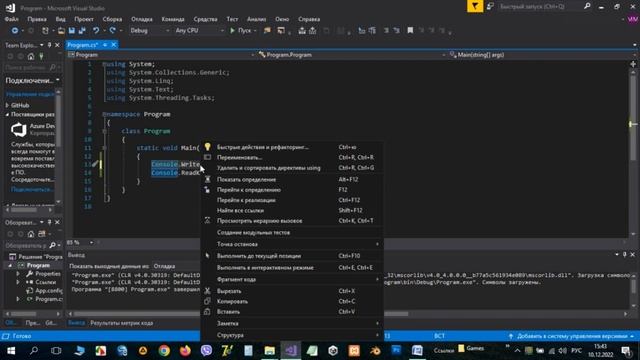Expand the Program.cs node in Solution Explorer
640x360 pixels.
pyautogui.click(x=18, y=299)
